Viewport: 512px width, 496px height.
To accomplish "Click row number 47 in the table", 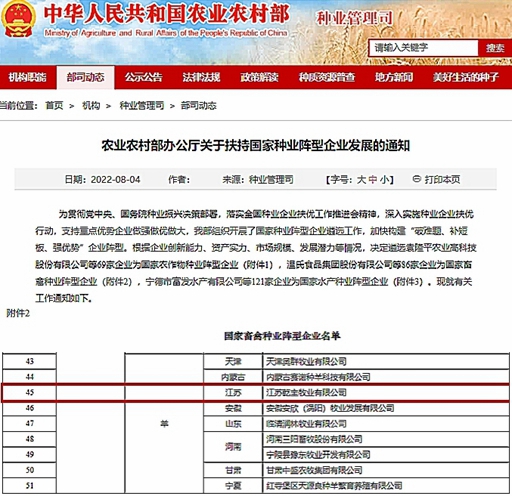I will (x=29, y=423).
